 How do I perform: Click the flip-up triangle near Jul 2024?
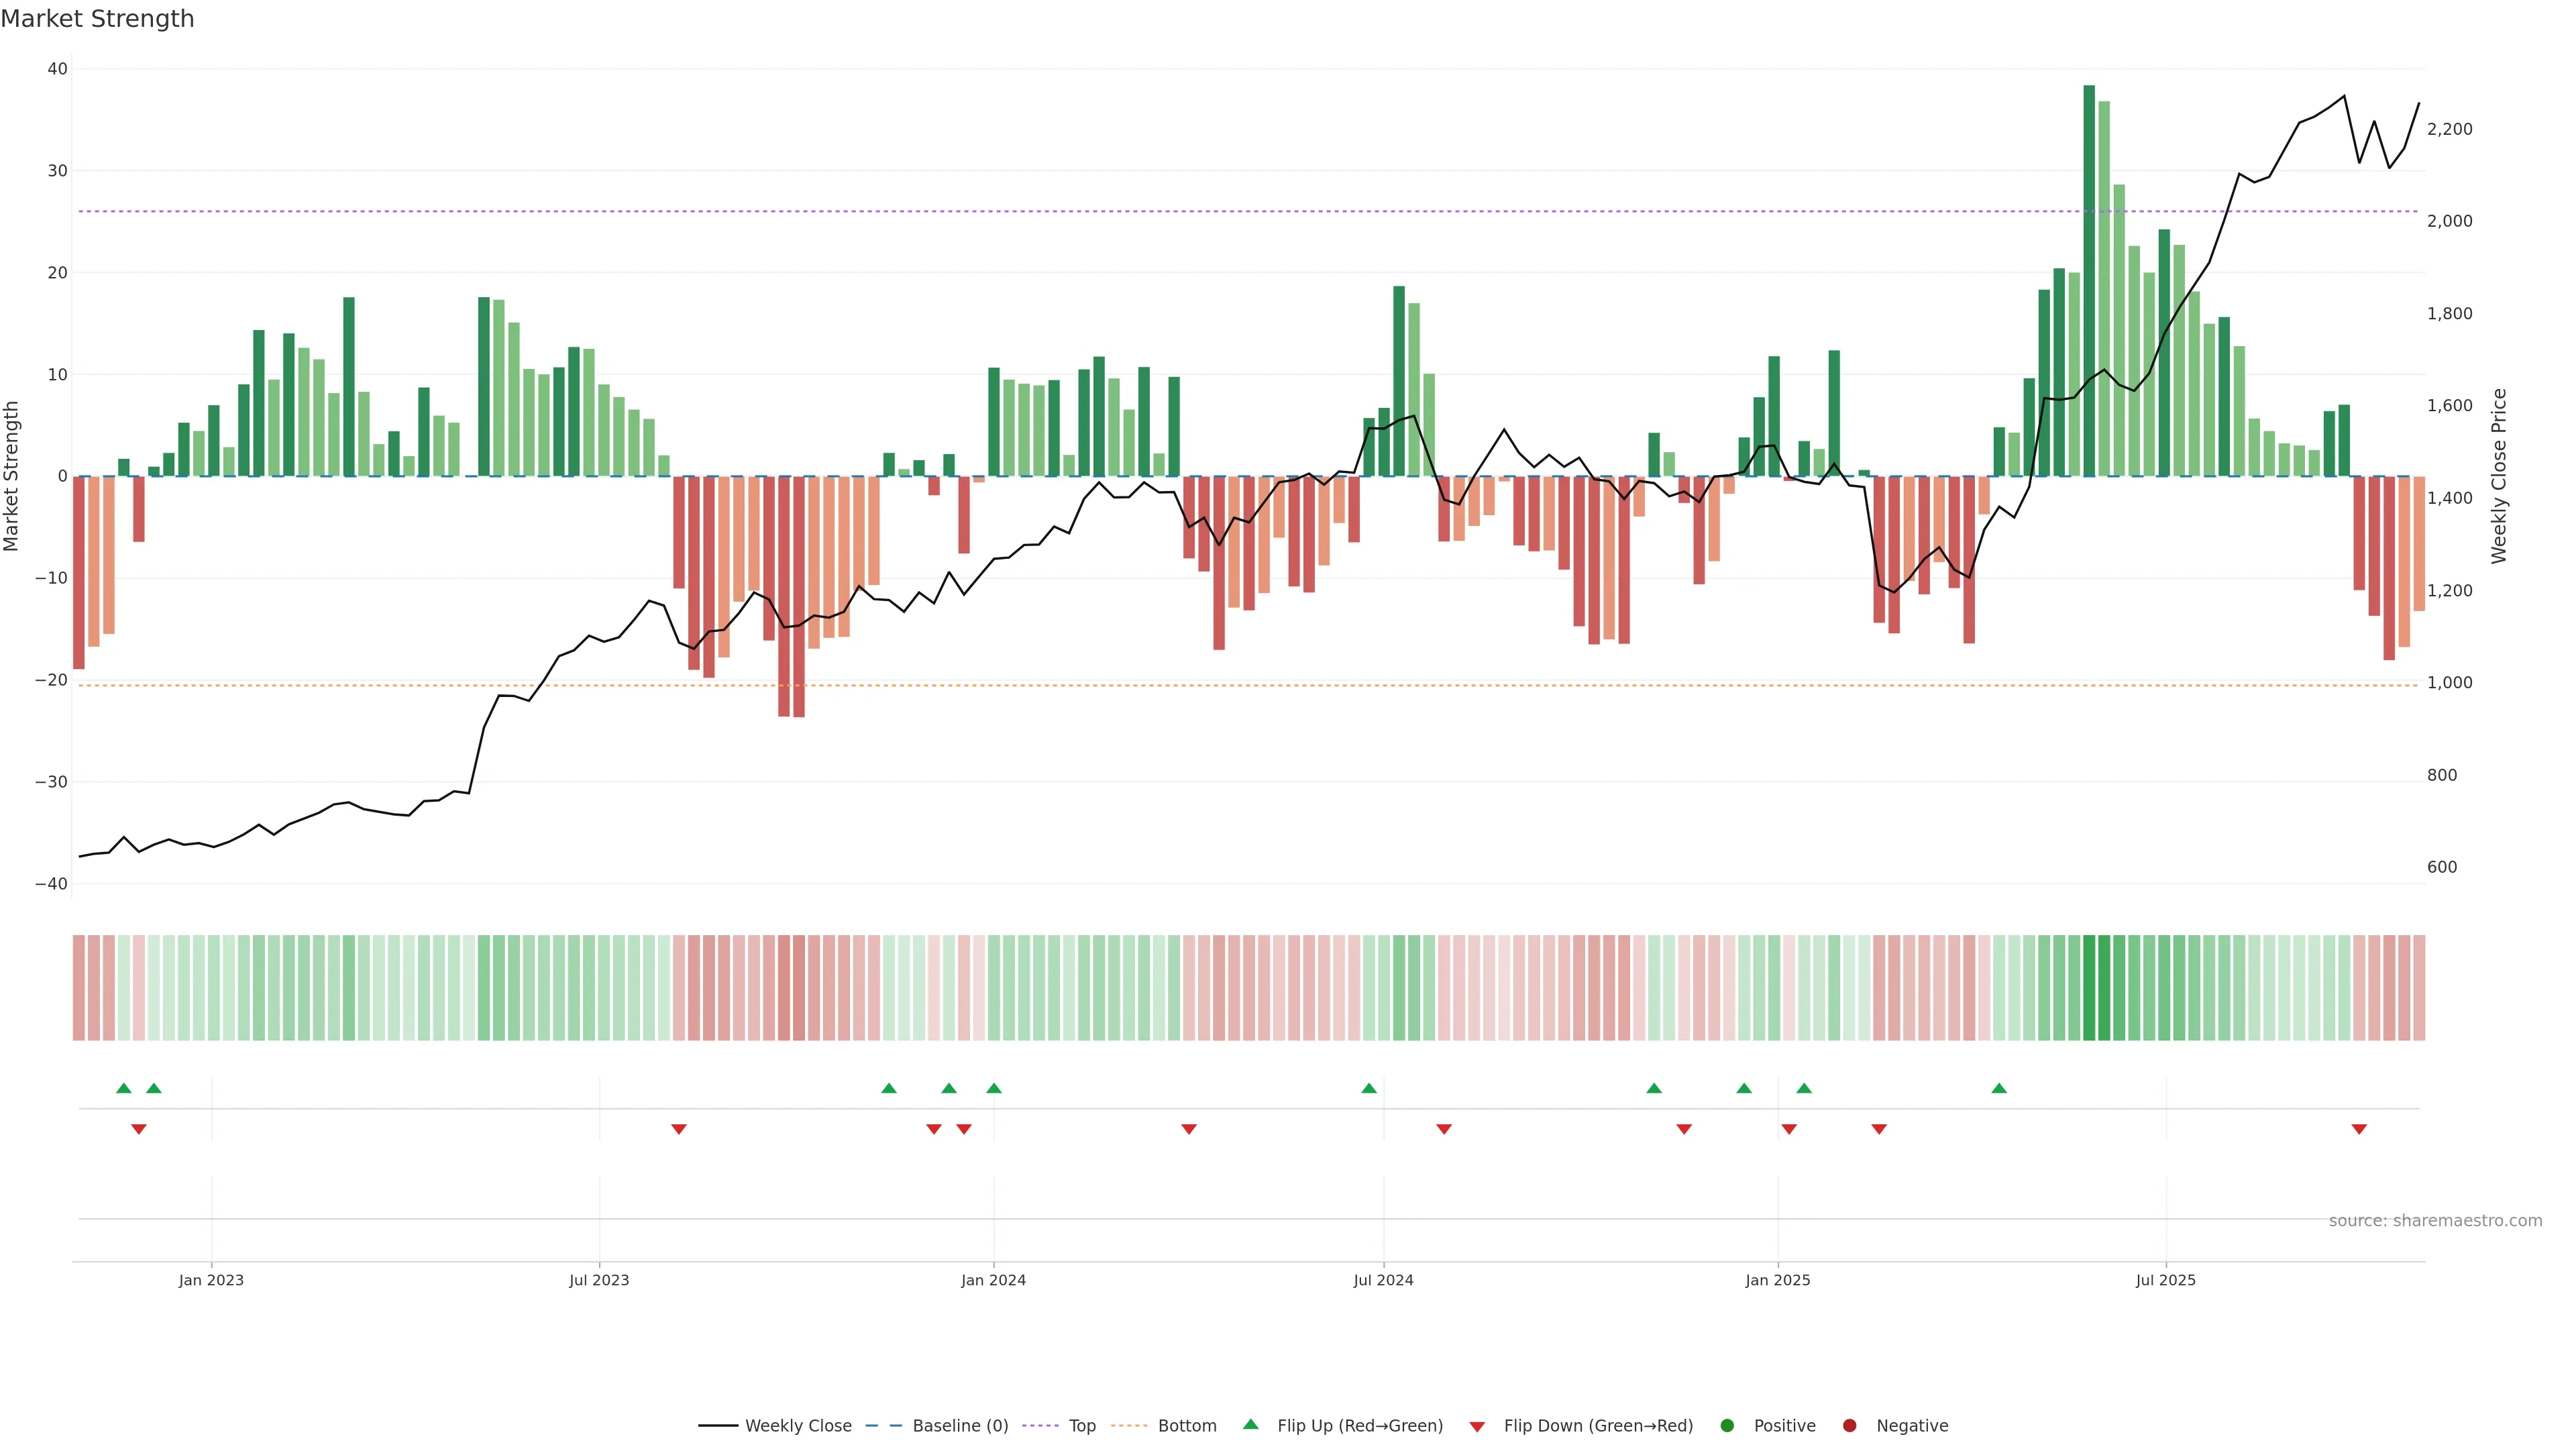point(1369,1088)
